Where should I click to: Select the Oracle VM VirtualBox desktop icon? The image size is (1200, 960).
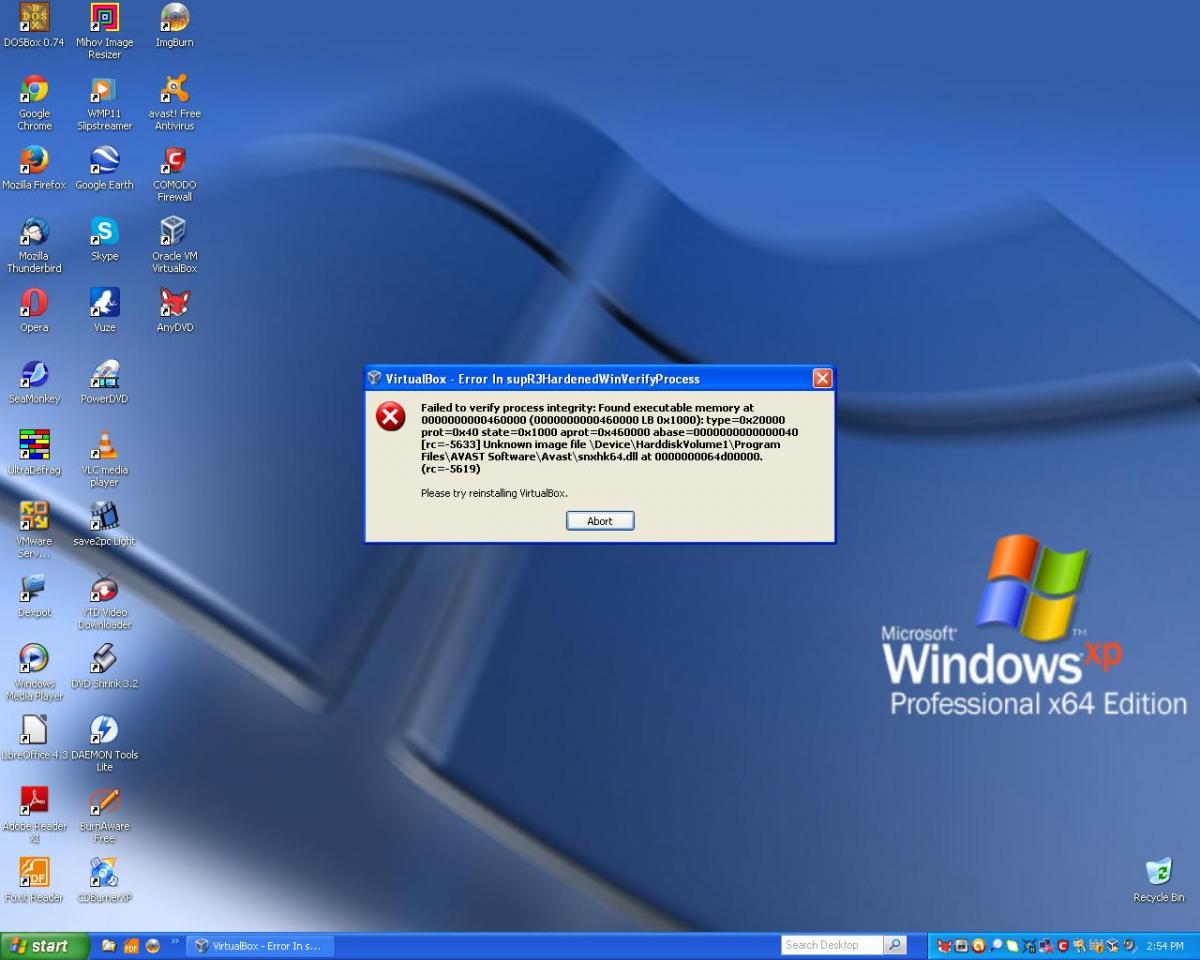click(174, 245)
